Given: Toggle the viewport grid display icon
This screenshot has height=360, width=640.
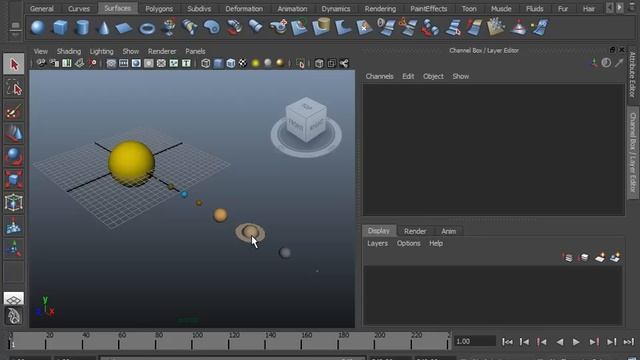Looking at the screenshot, I should pos(111,63).
